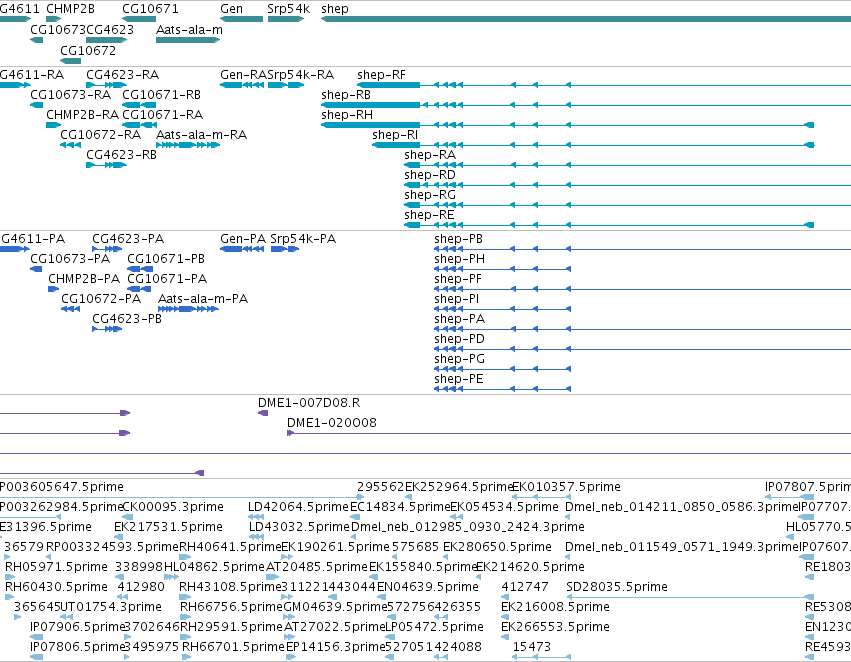Click the CG10672 gene label

[88, 50]
